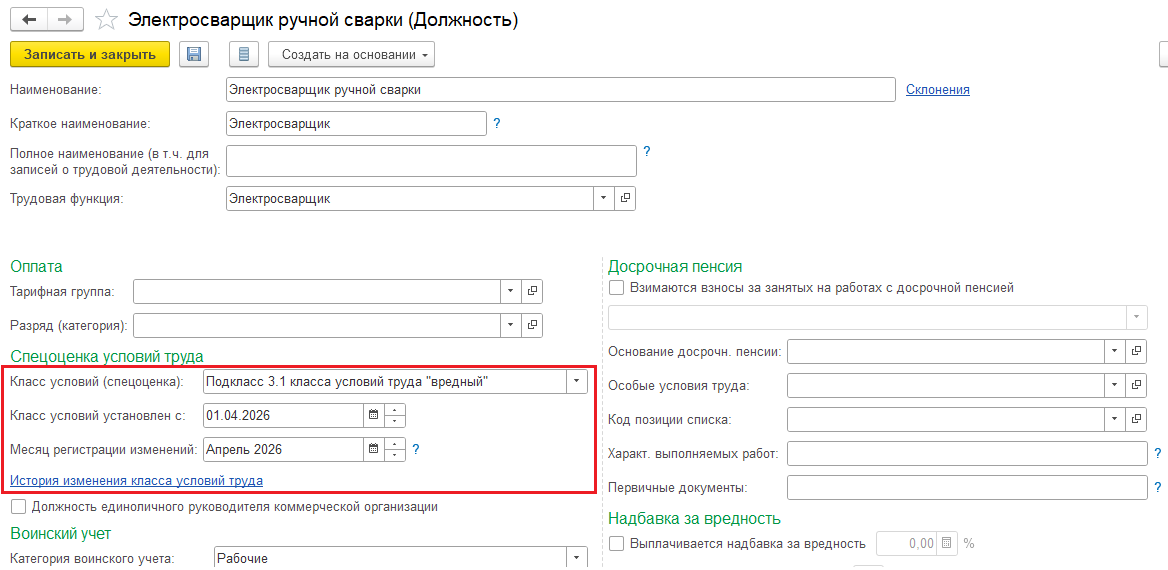Open Трудовая функция item with open-form icon
Image resolution: width=1168 pixels, height=570 pixels.
coord(625,198)
